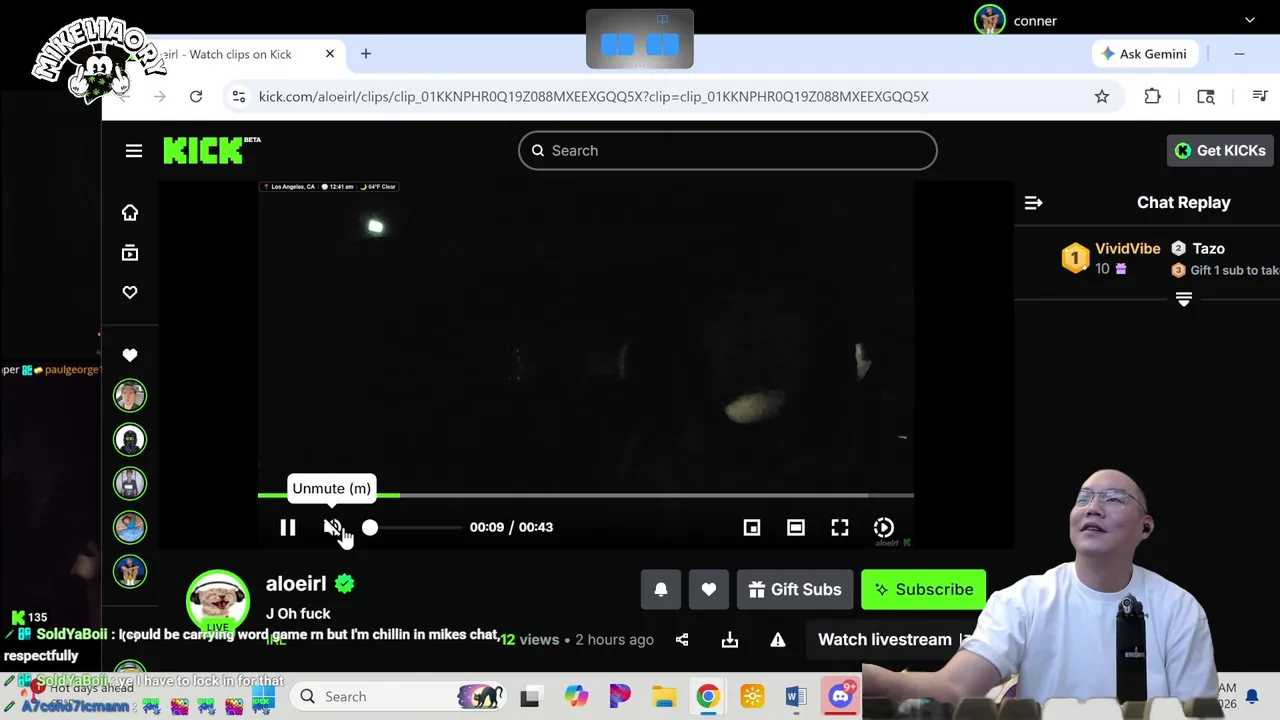The height and width of the screenshot is (720, 1280).
Task: Launch Copilot from the taskbar
Action: (x=576, y=697)
